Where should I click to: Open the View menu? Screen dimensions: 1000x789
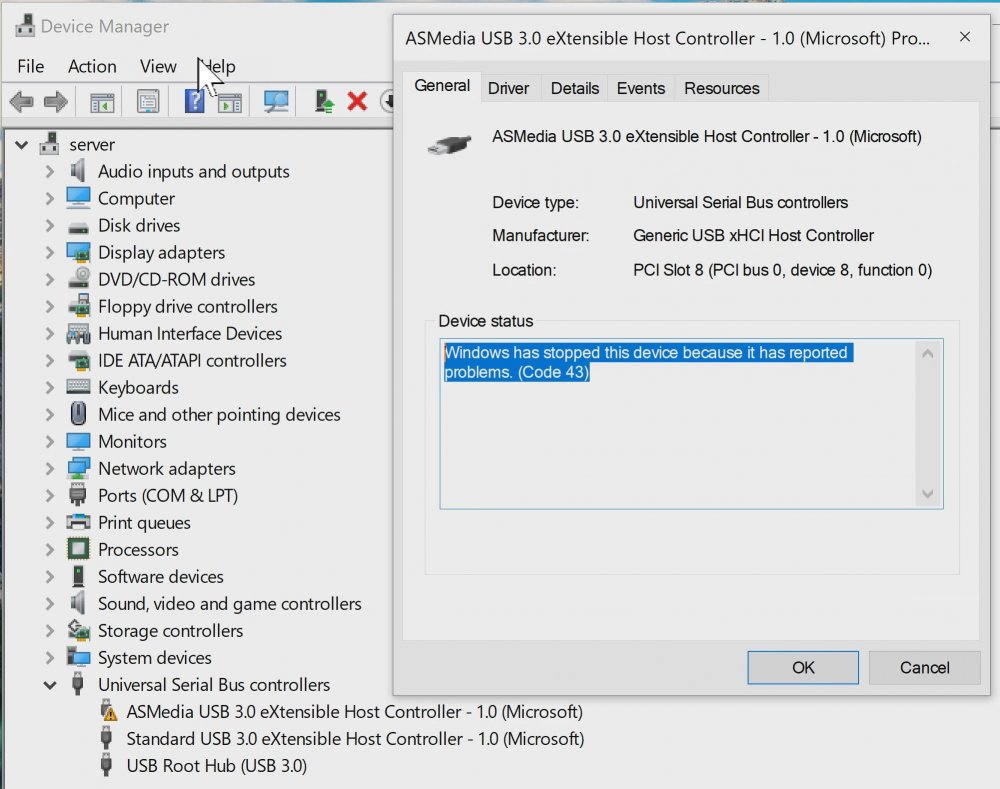pos(158,66)
